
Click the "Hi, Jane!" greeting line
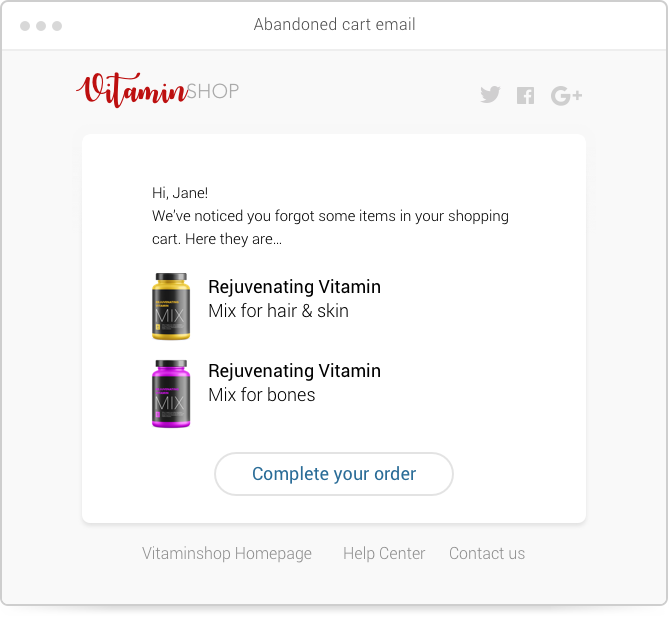point(180,193)
